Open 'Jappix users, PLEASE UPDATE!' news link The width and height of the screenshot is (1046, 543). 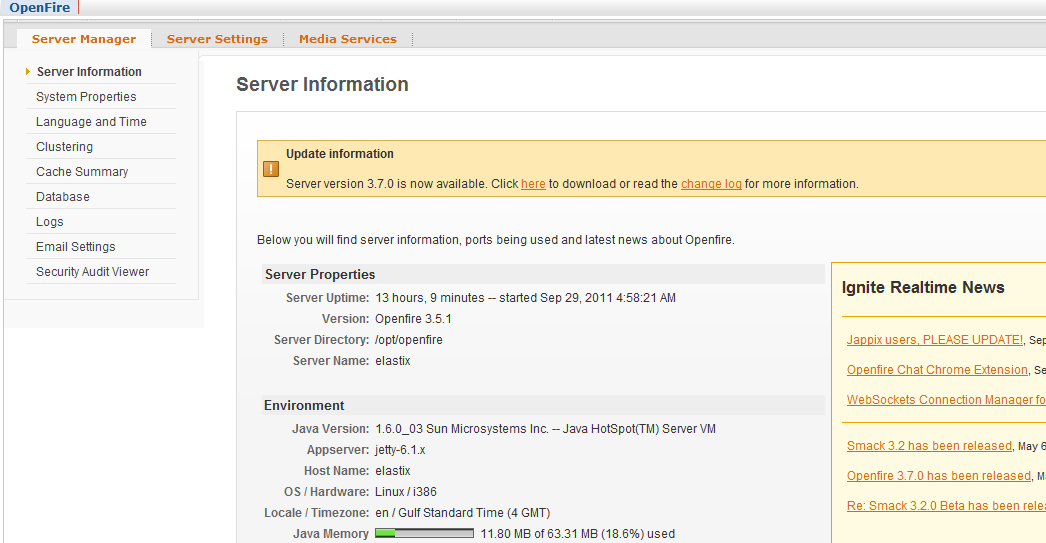[935, 340]
